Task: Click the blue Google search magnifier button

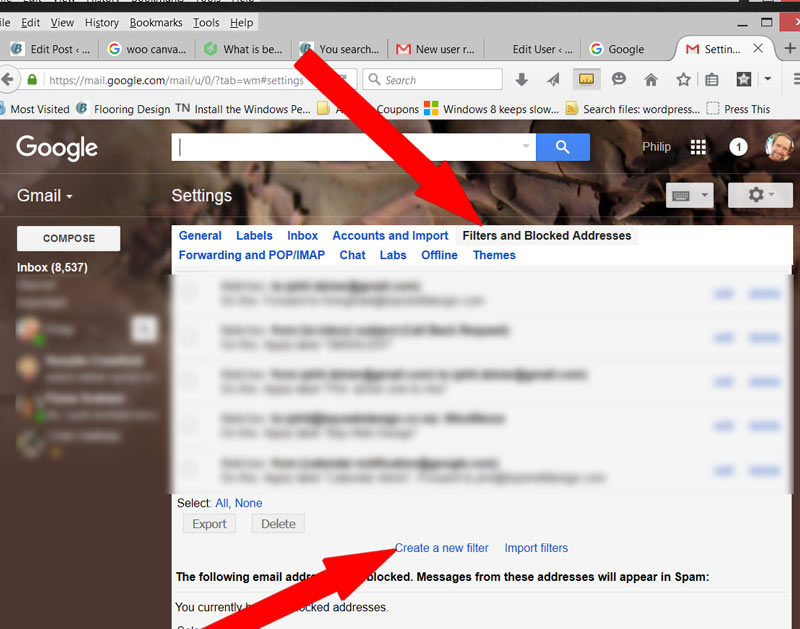Action: (562, 147)
